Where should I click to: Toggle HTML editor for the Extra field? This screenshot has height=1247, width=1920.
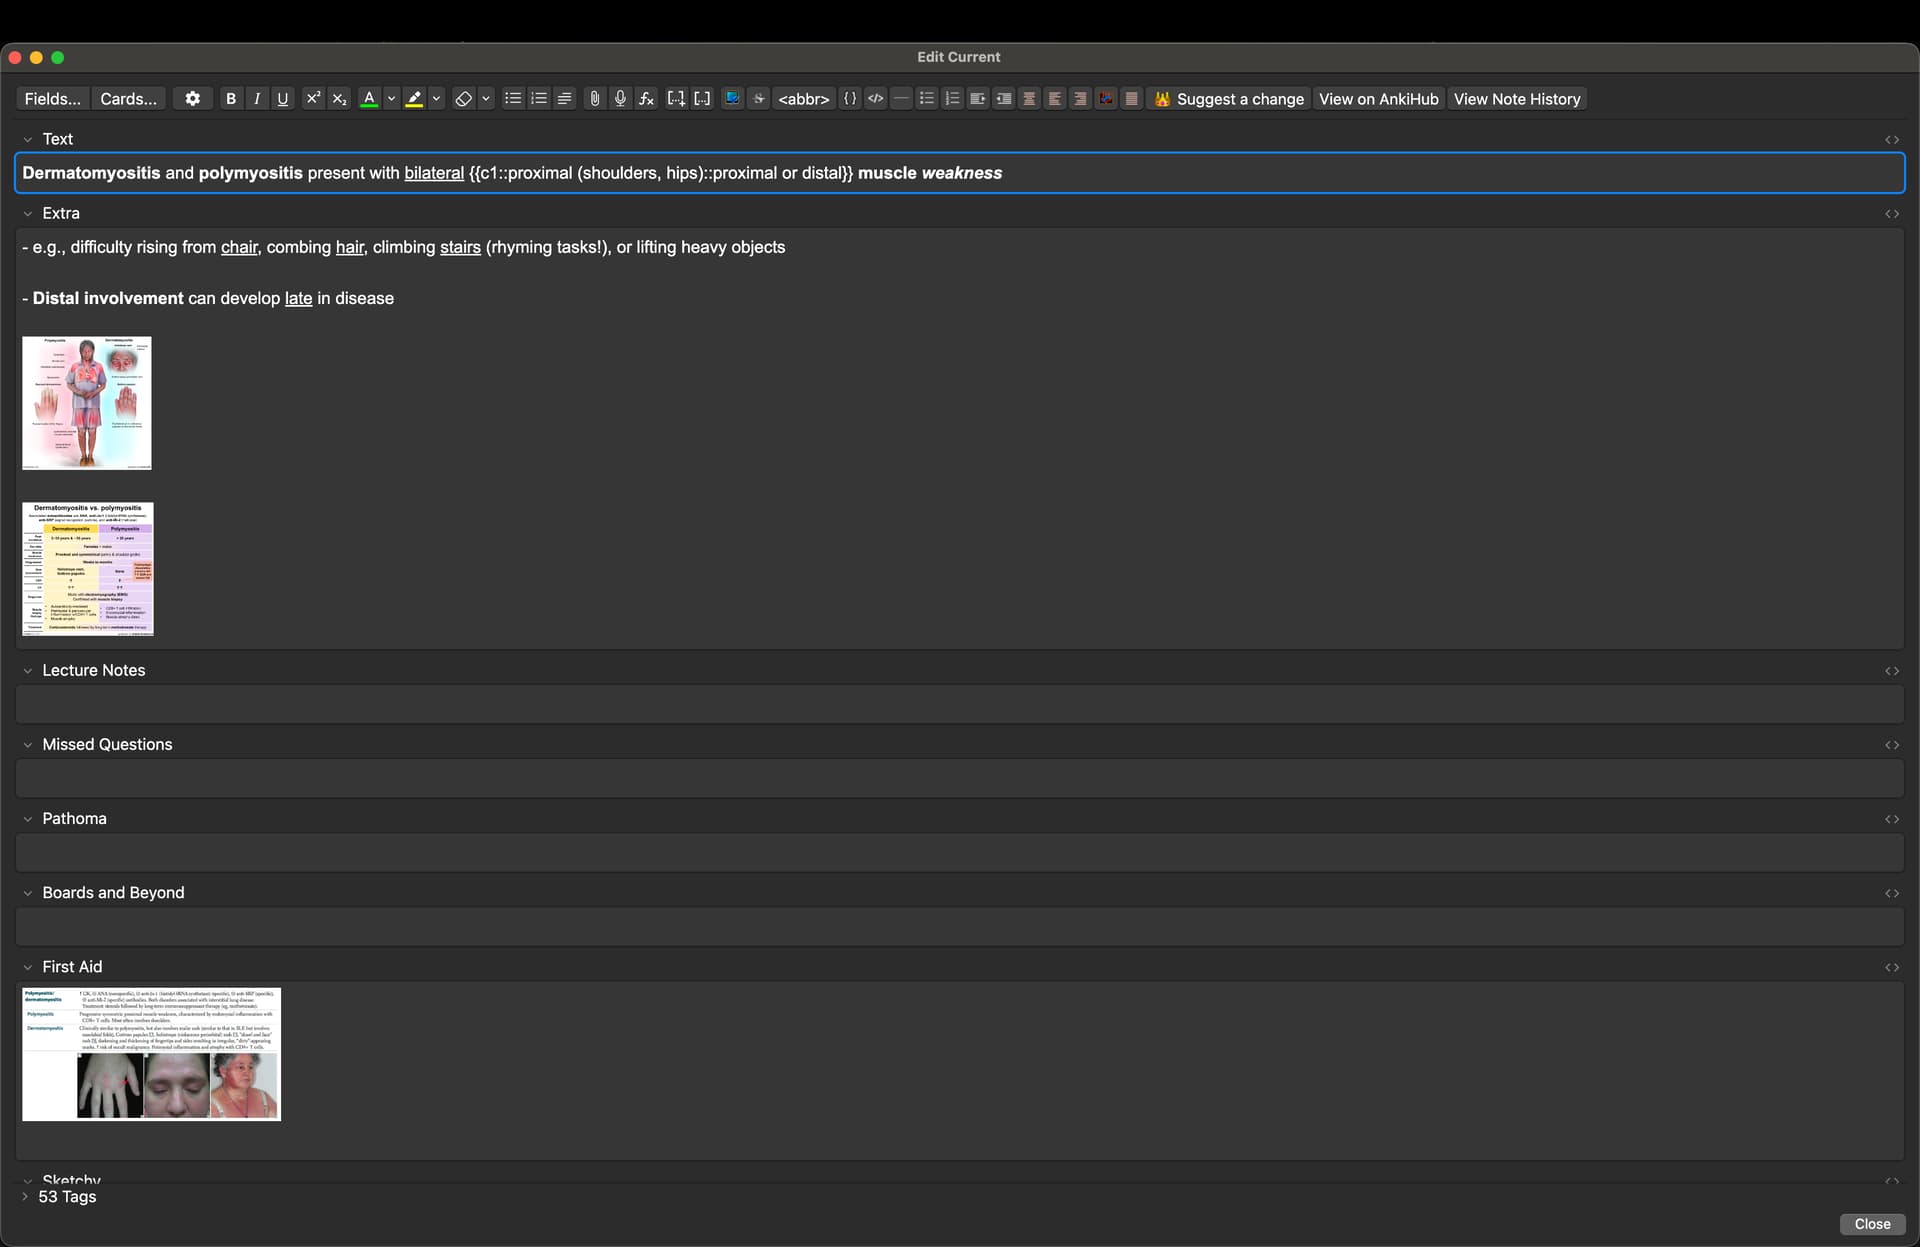(x=1891, y=214)
